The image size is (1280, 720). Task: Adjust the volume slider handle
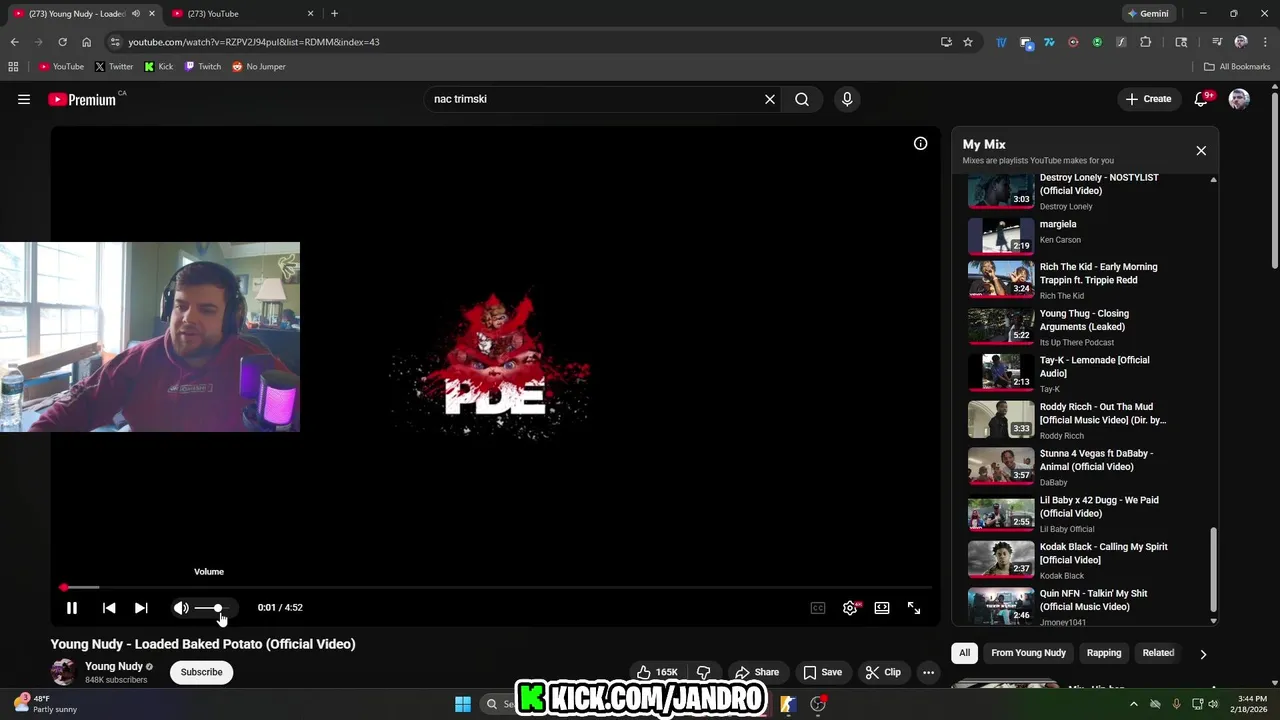pos(217,608)
